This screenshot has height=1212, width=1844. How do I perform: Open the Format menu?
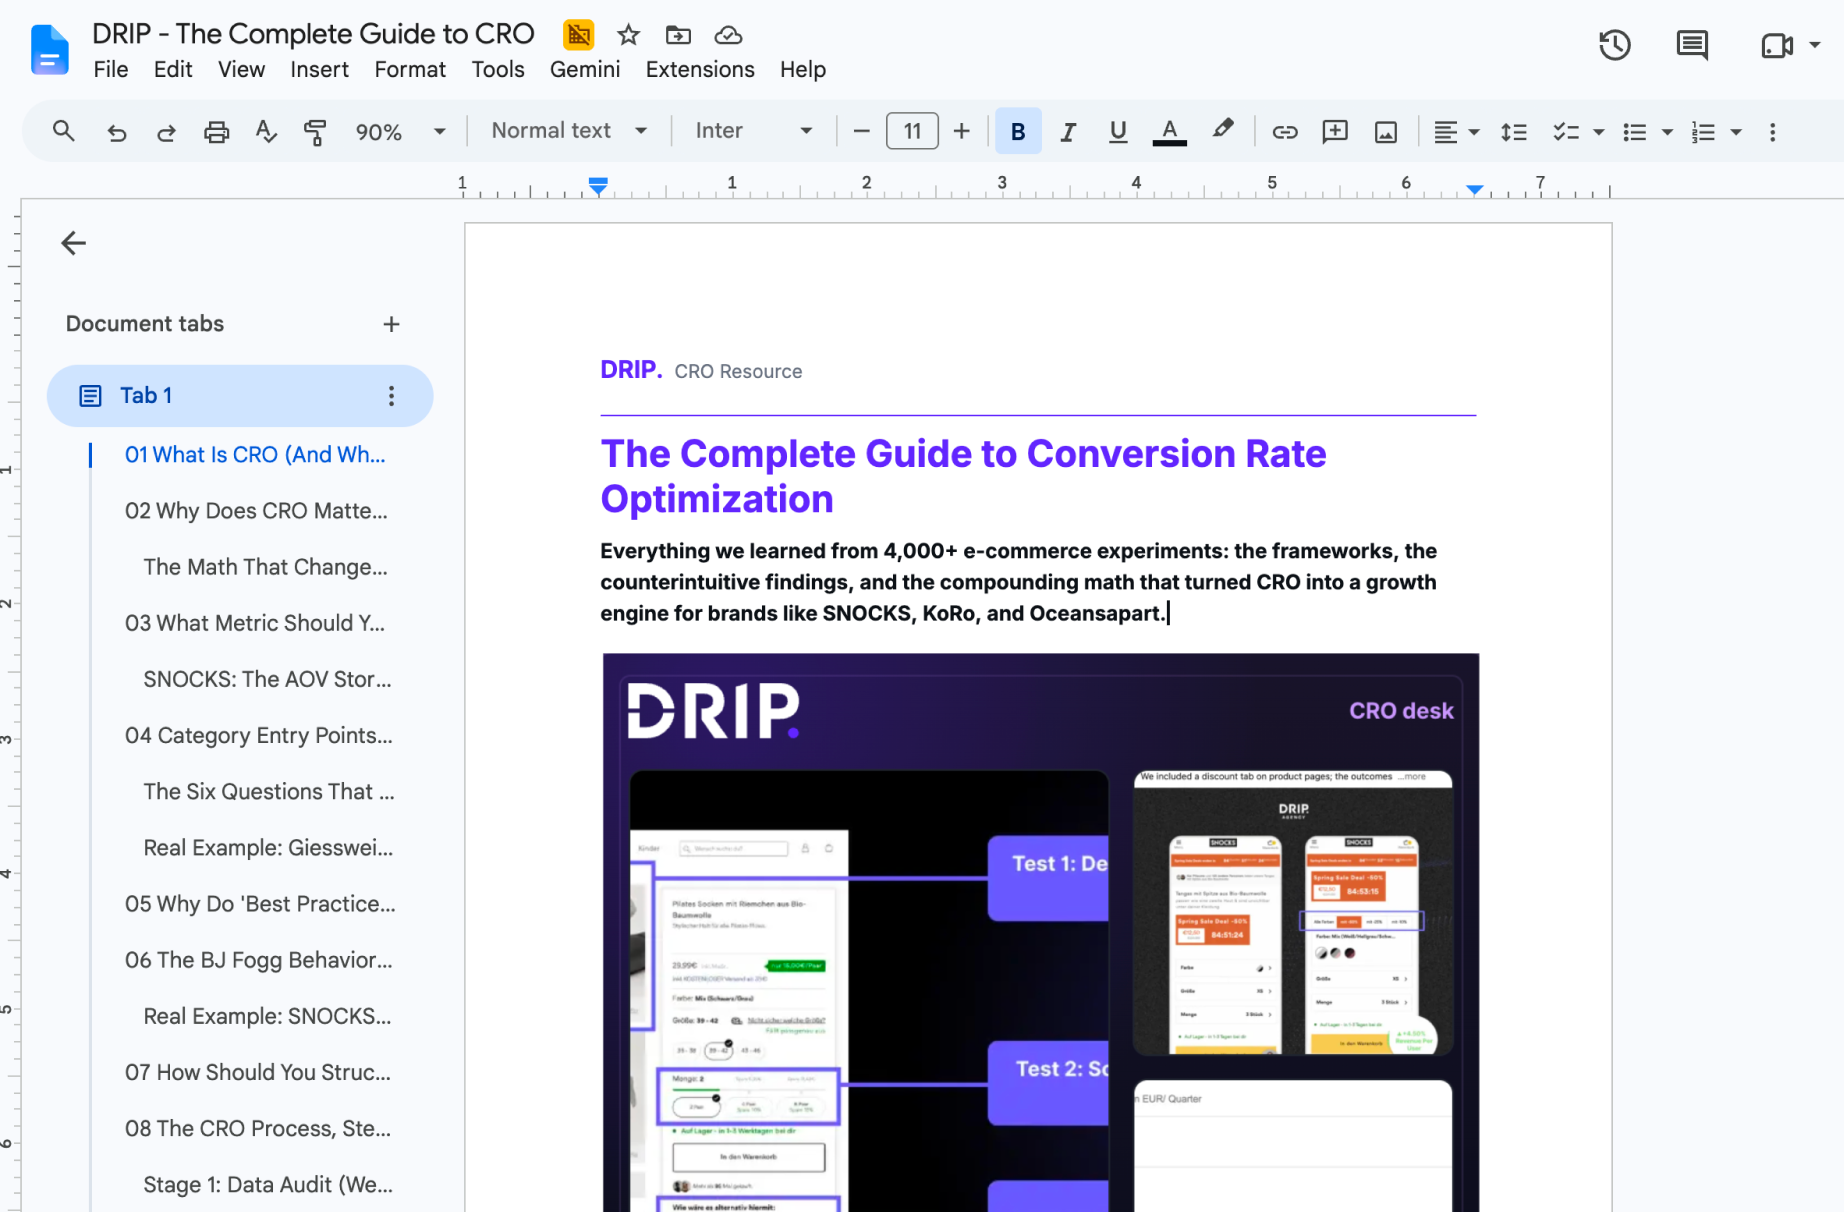410,69
